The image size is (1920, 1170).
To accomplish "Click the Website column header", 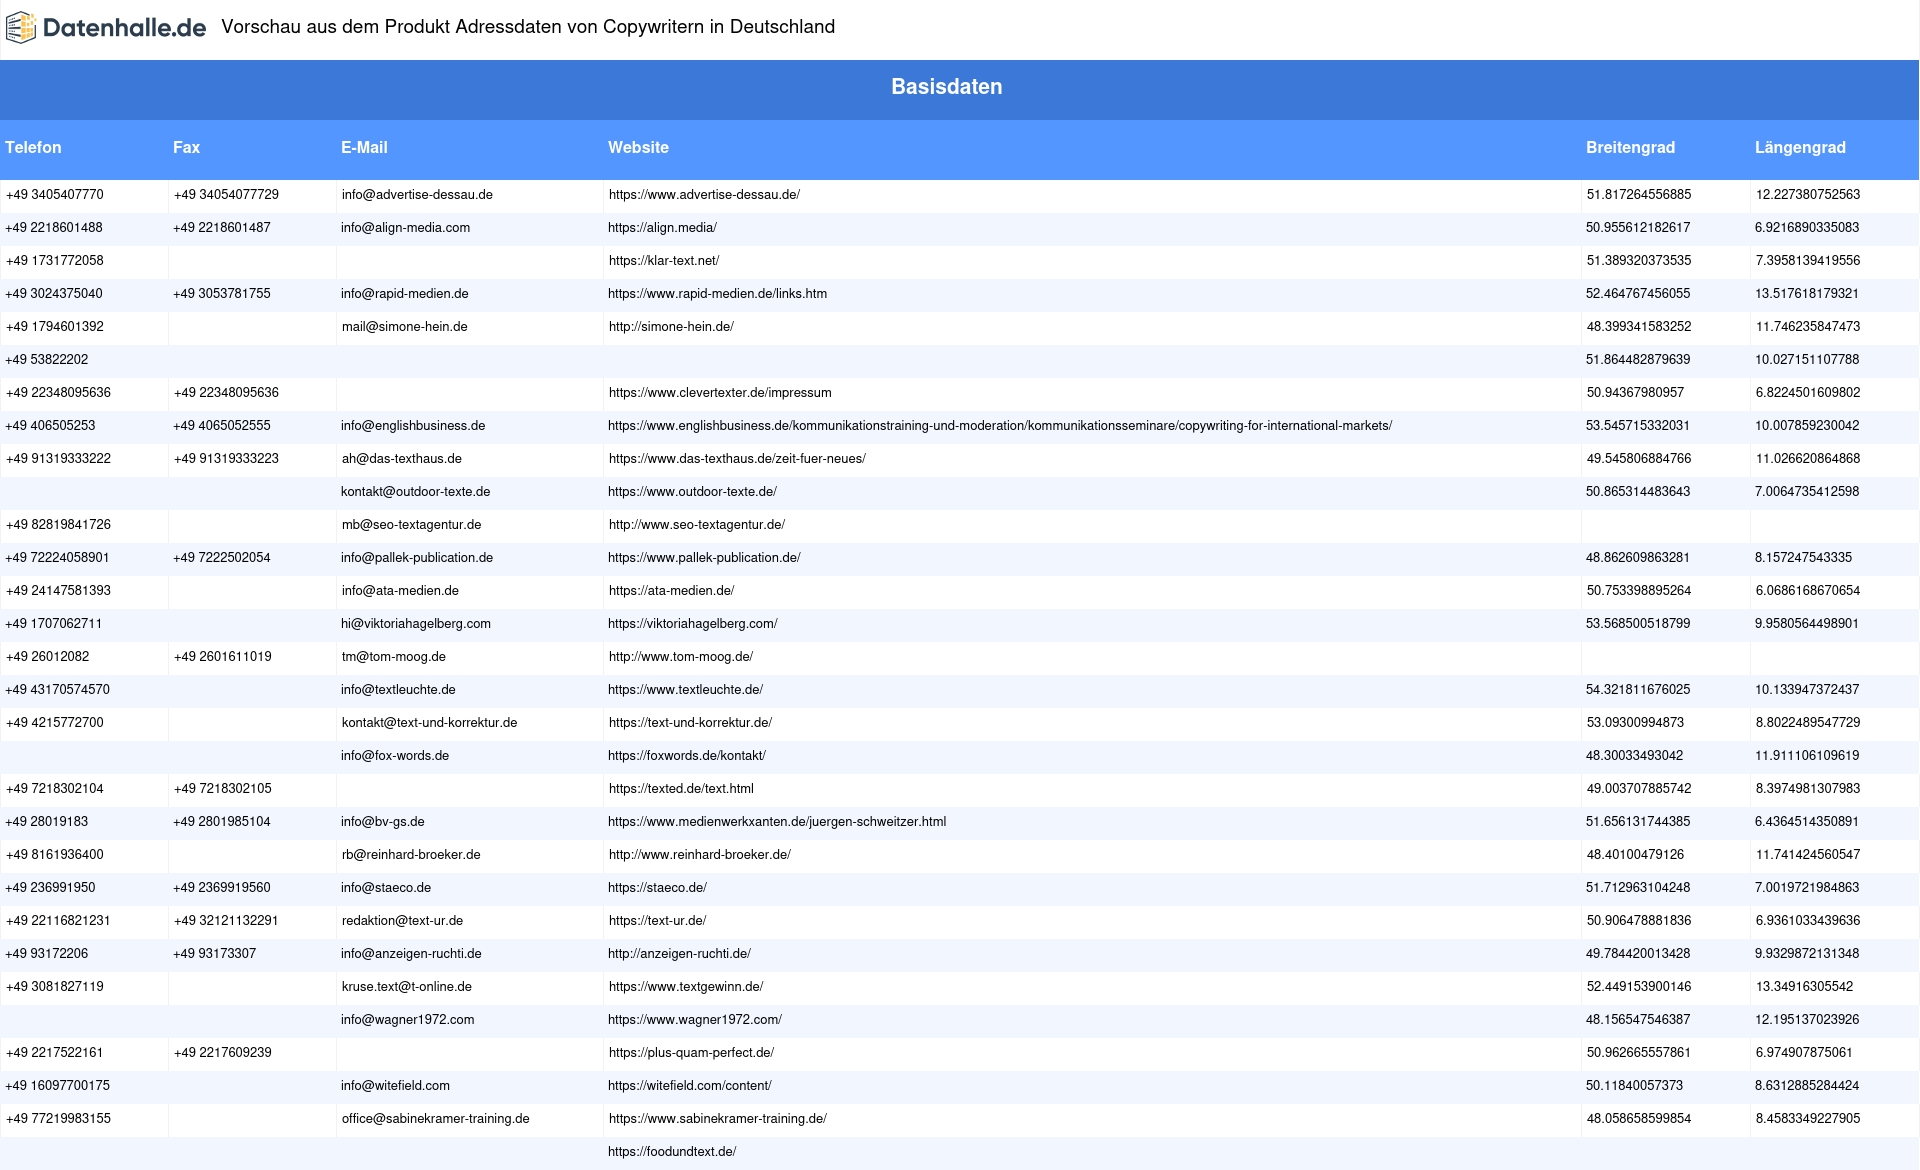I will coord(638,147).
